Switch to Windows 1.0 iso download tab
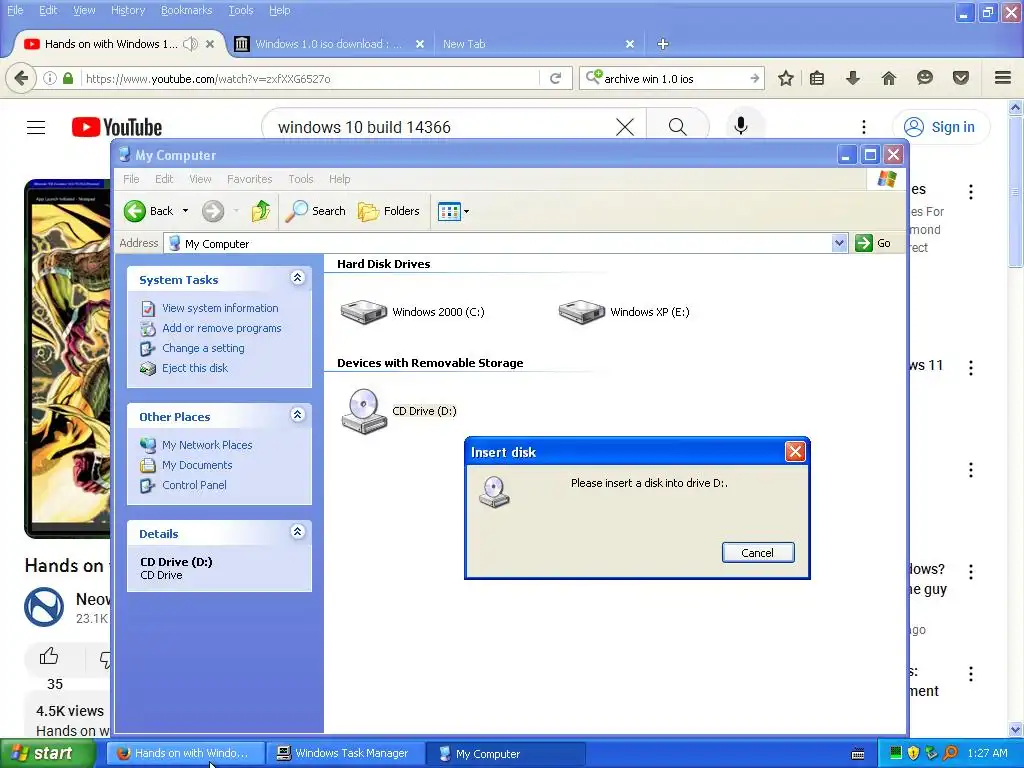 [x=330, y=44]
